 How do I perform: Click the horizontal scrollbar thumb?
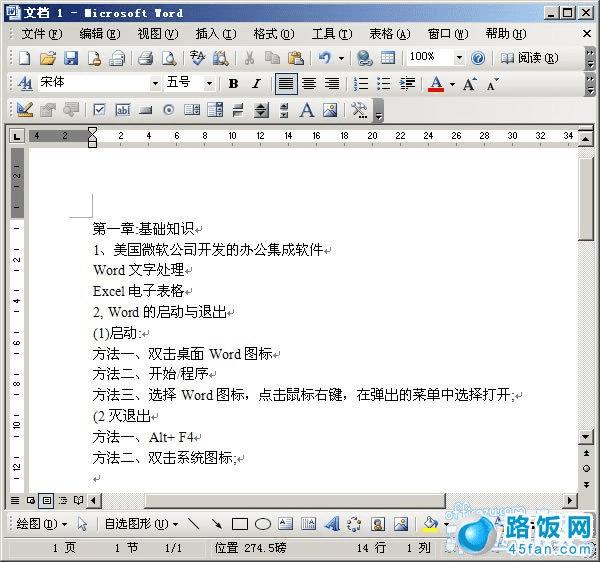pyautogui.click(x=295, y=500)
